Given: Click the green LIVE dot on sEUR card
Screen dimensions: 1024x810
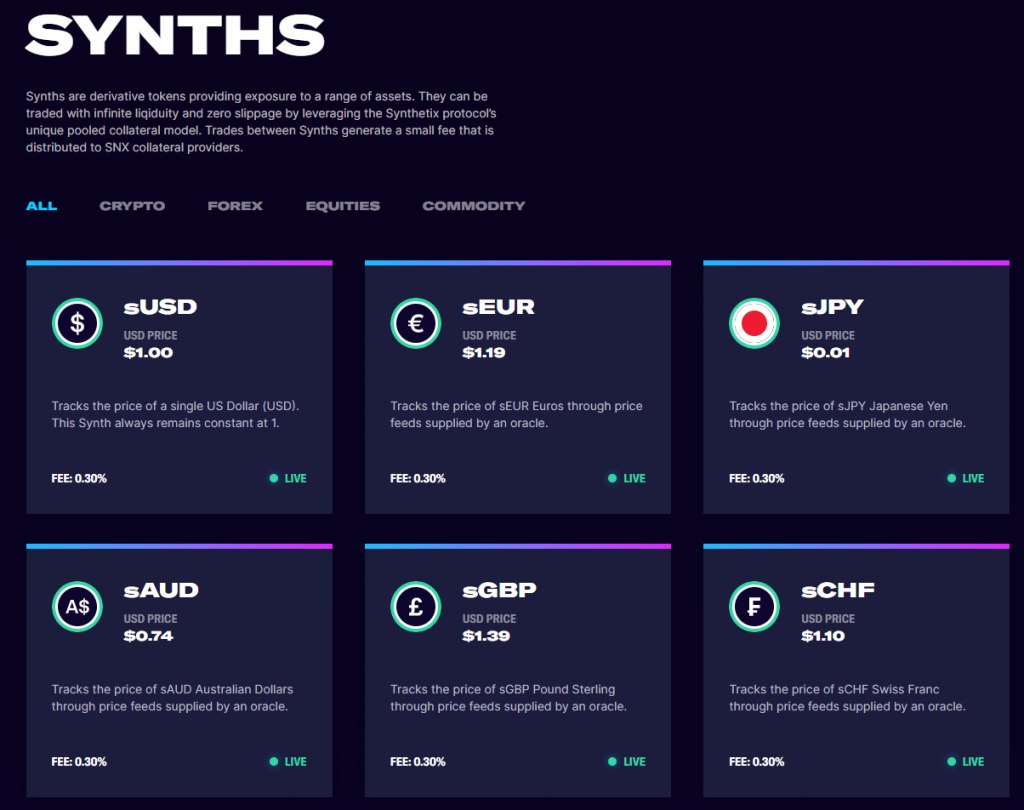Looking at the screenshot, I should [x=612, y=478].
